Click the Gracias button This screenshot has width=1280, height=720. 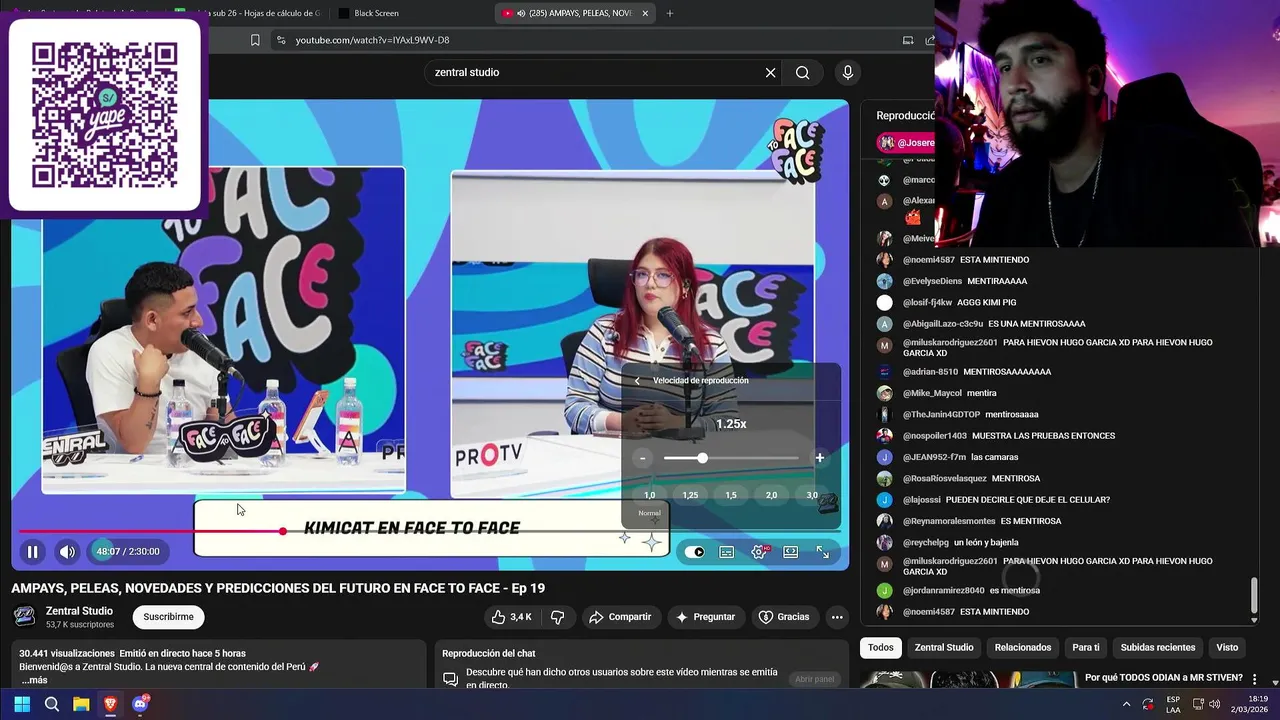784,617
